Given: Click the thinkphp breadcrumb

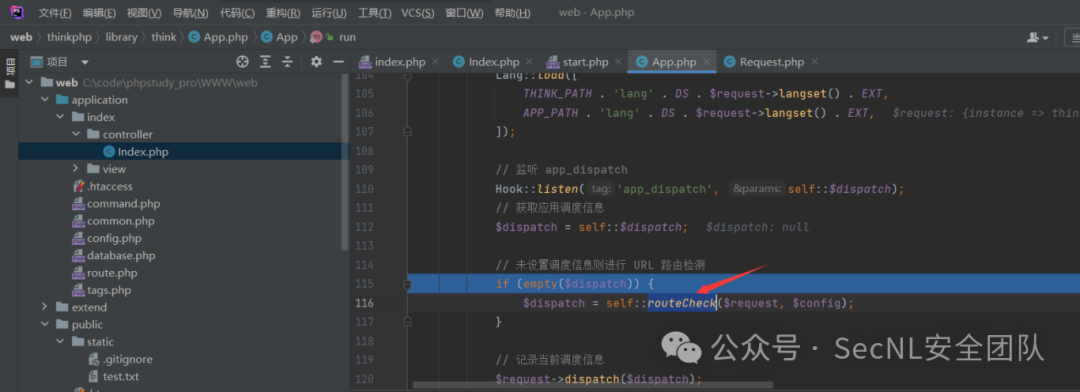Looking at the screenshot, I should pyautogui.click(x=70, y=37).
